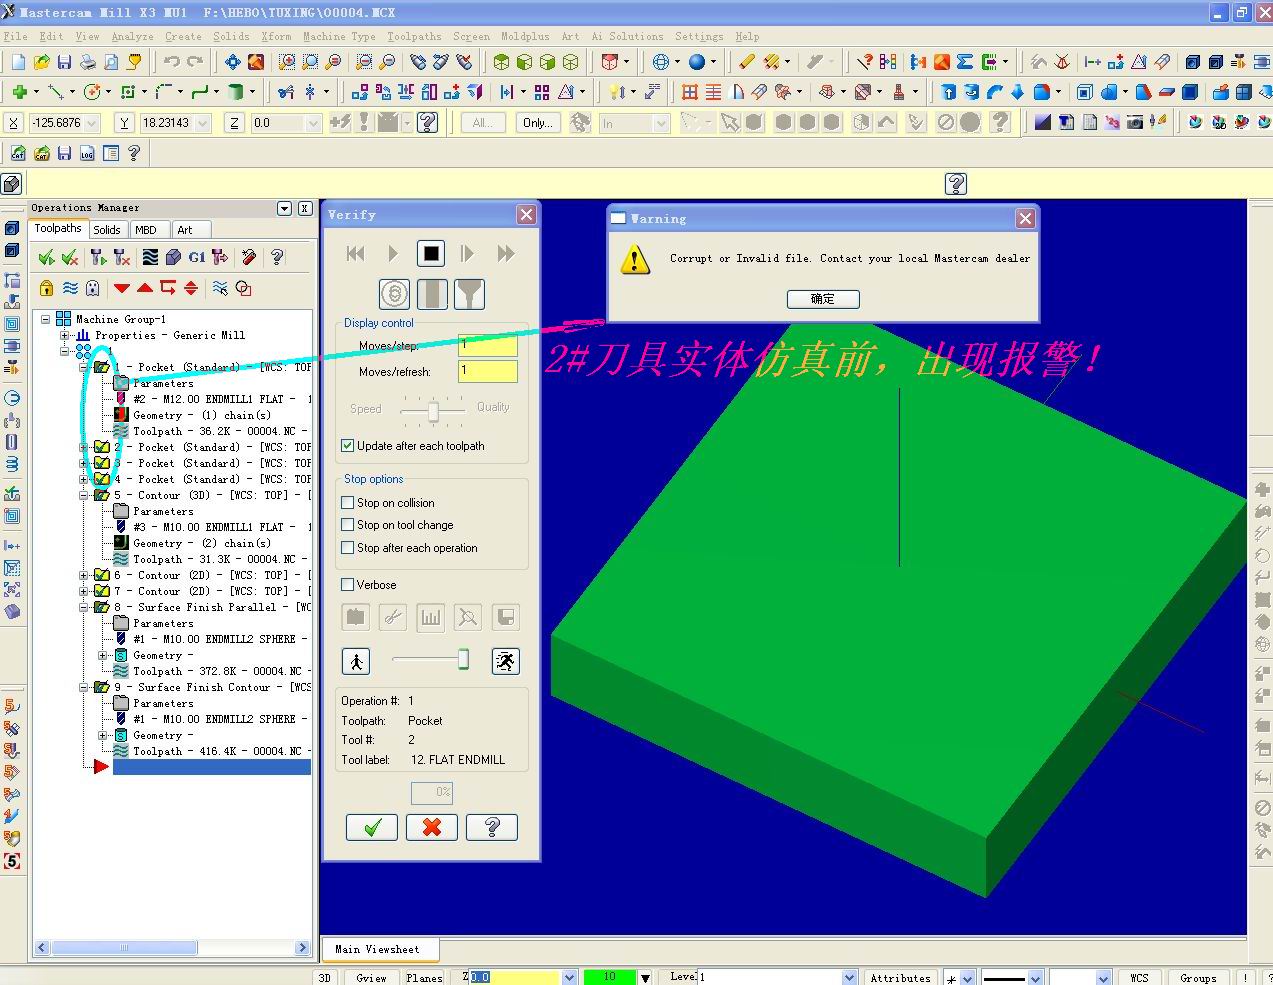
Task: Click the G1 Post selected operations icon
Action: [197, 258]
